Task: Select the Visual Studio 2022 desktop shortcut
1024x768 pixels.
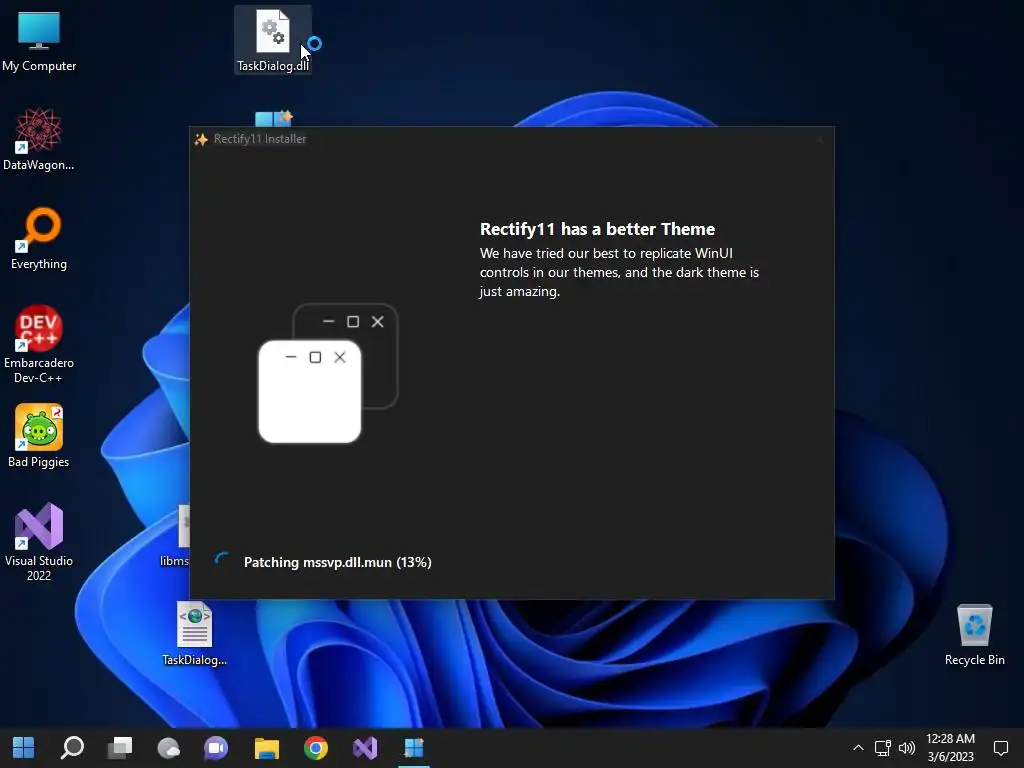Action: [39, 542]
